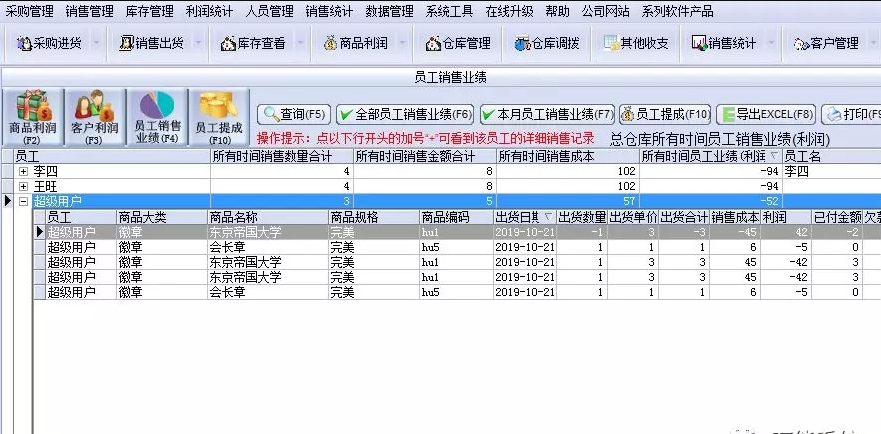Expand the 李四 employee row

(x=23, y=171)
